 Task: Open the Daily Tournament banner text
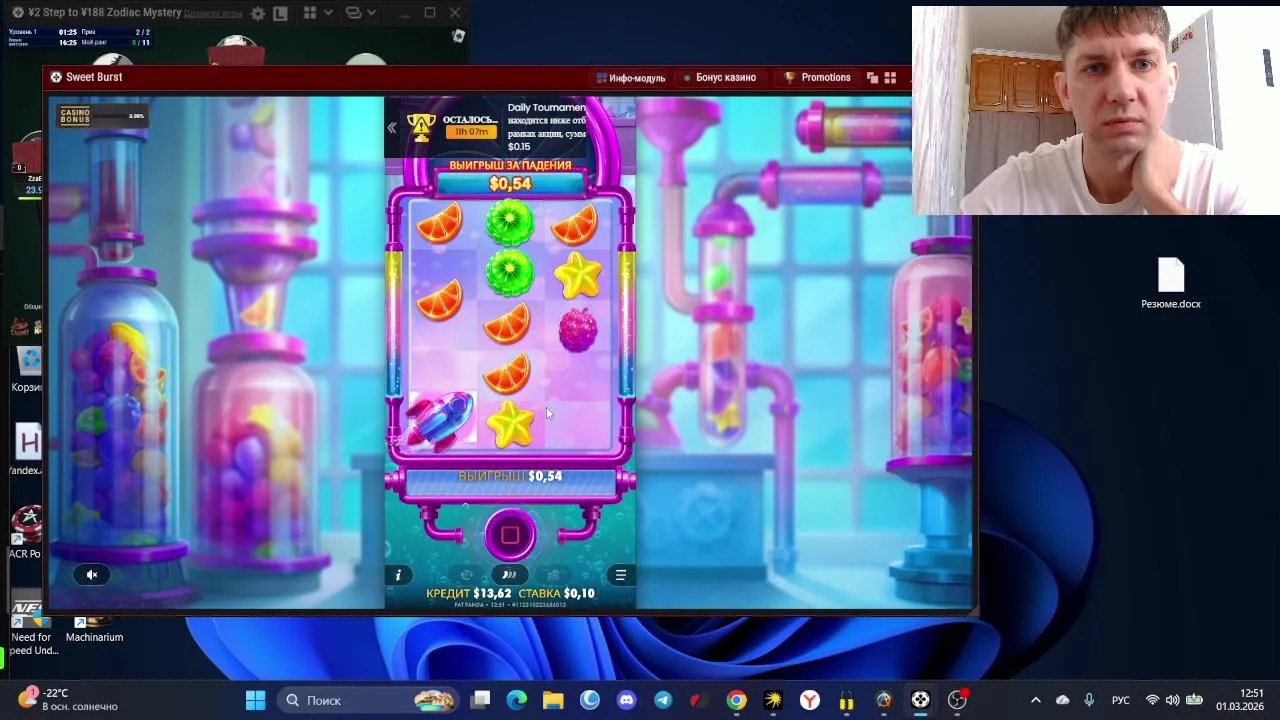pyautogui.click(x=546, y=127)
